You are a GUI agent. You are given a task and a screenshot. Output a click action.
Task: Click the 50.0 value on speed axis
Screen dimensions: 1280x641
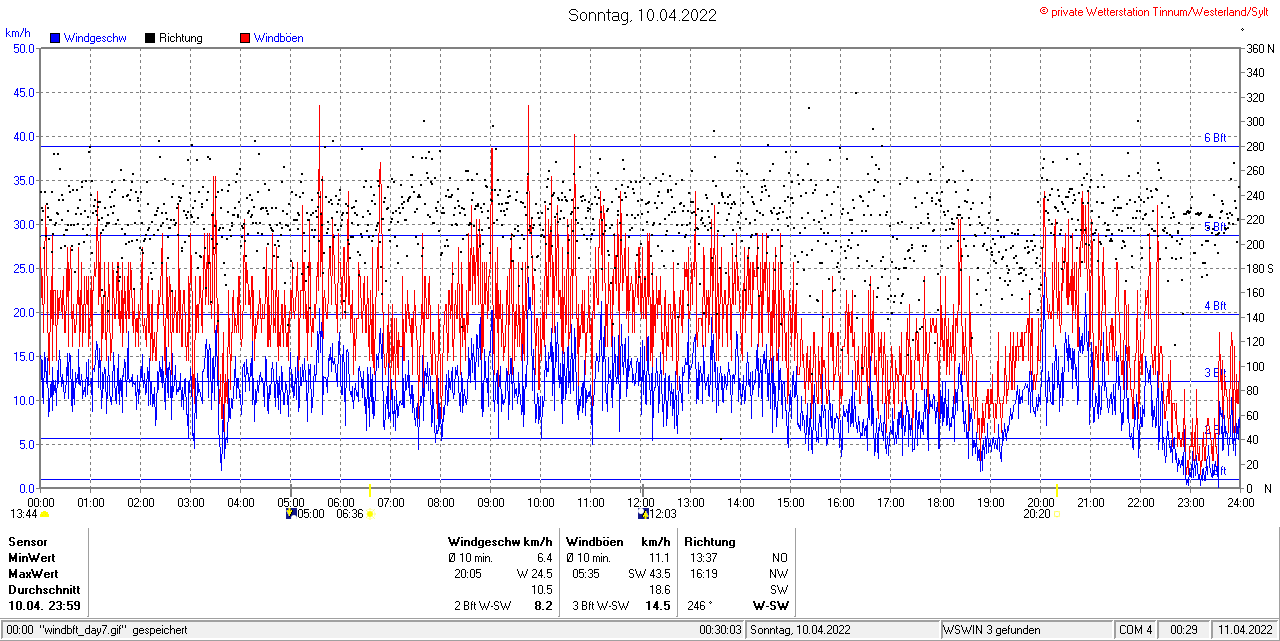[x=22, y=48]
